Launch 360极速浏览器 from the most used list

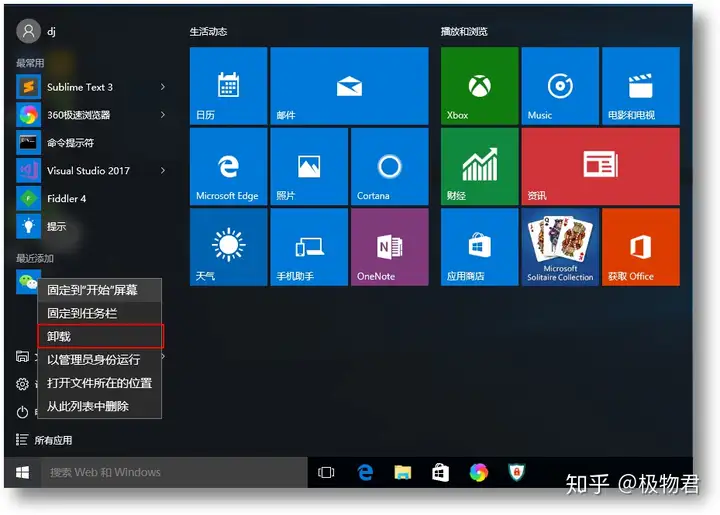[92, 115]
